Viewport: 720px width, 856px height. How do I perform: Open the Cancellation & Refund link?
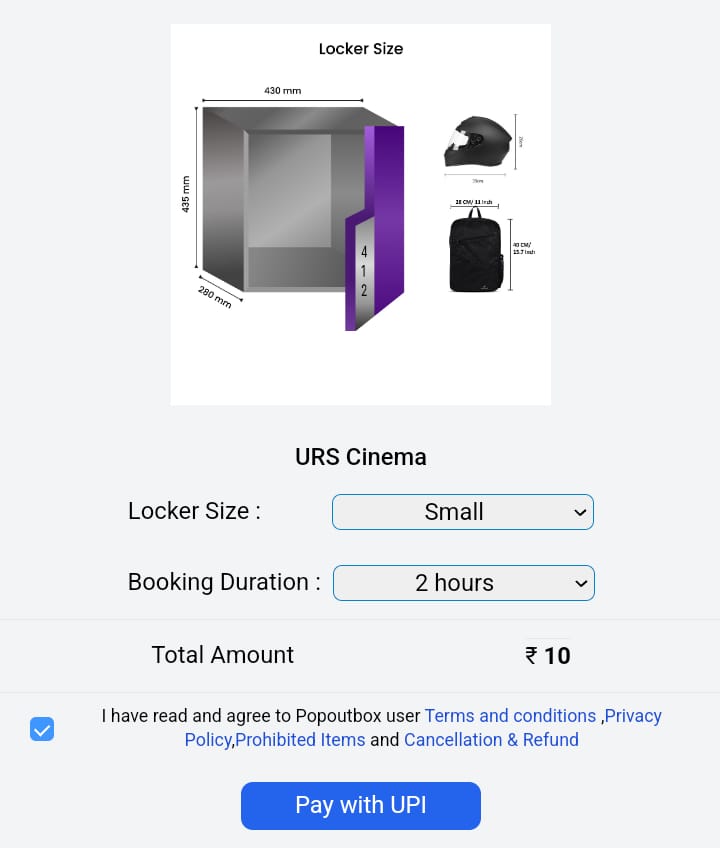491,740
